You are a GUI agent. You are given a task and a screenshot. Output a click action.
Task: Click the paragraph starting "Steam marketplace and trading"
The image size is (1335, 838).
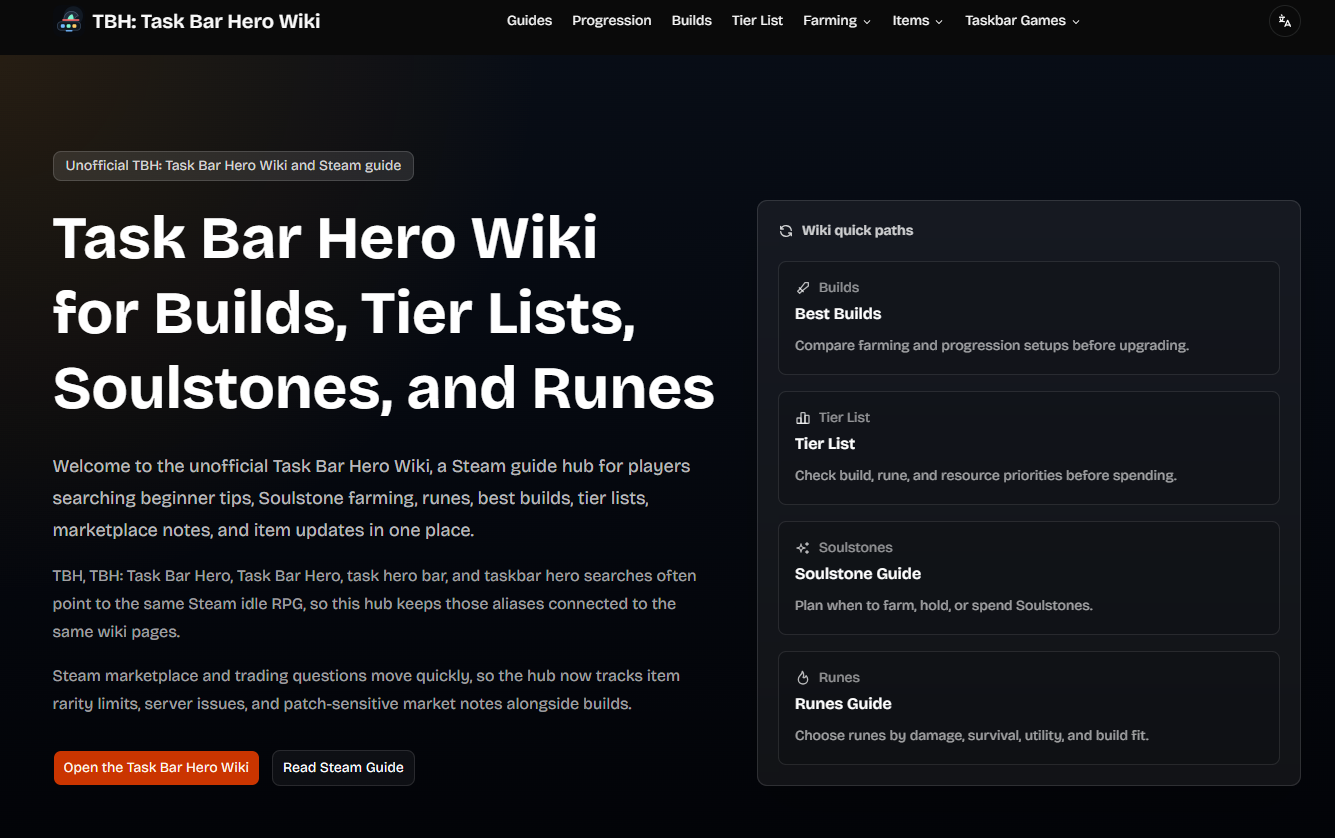coord(367,690)
